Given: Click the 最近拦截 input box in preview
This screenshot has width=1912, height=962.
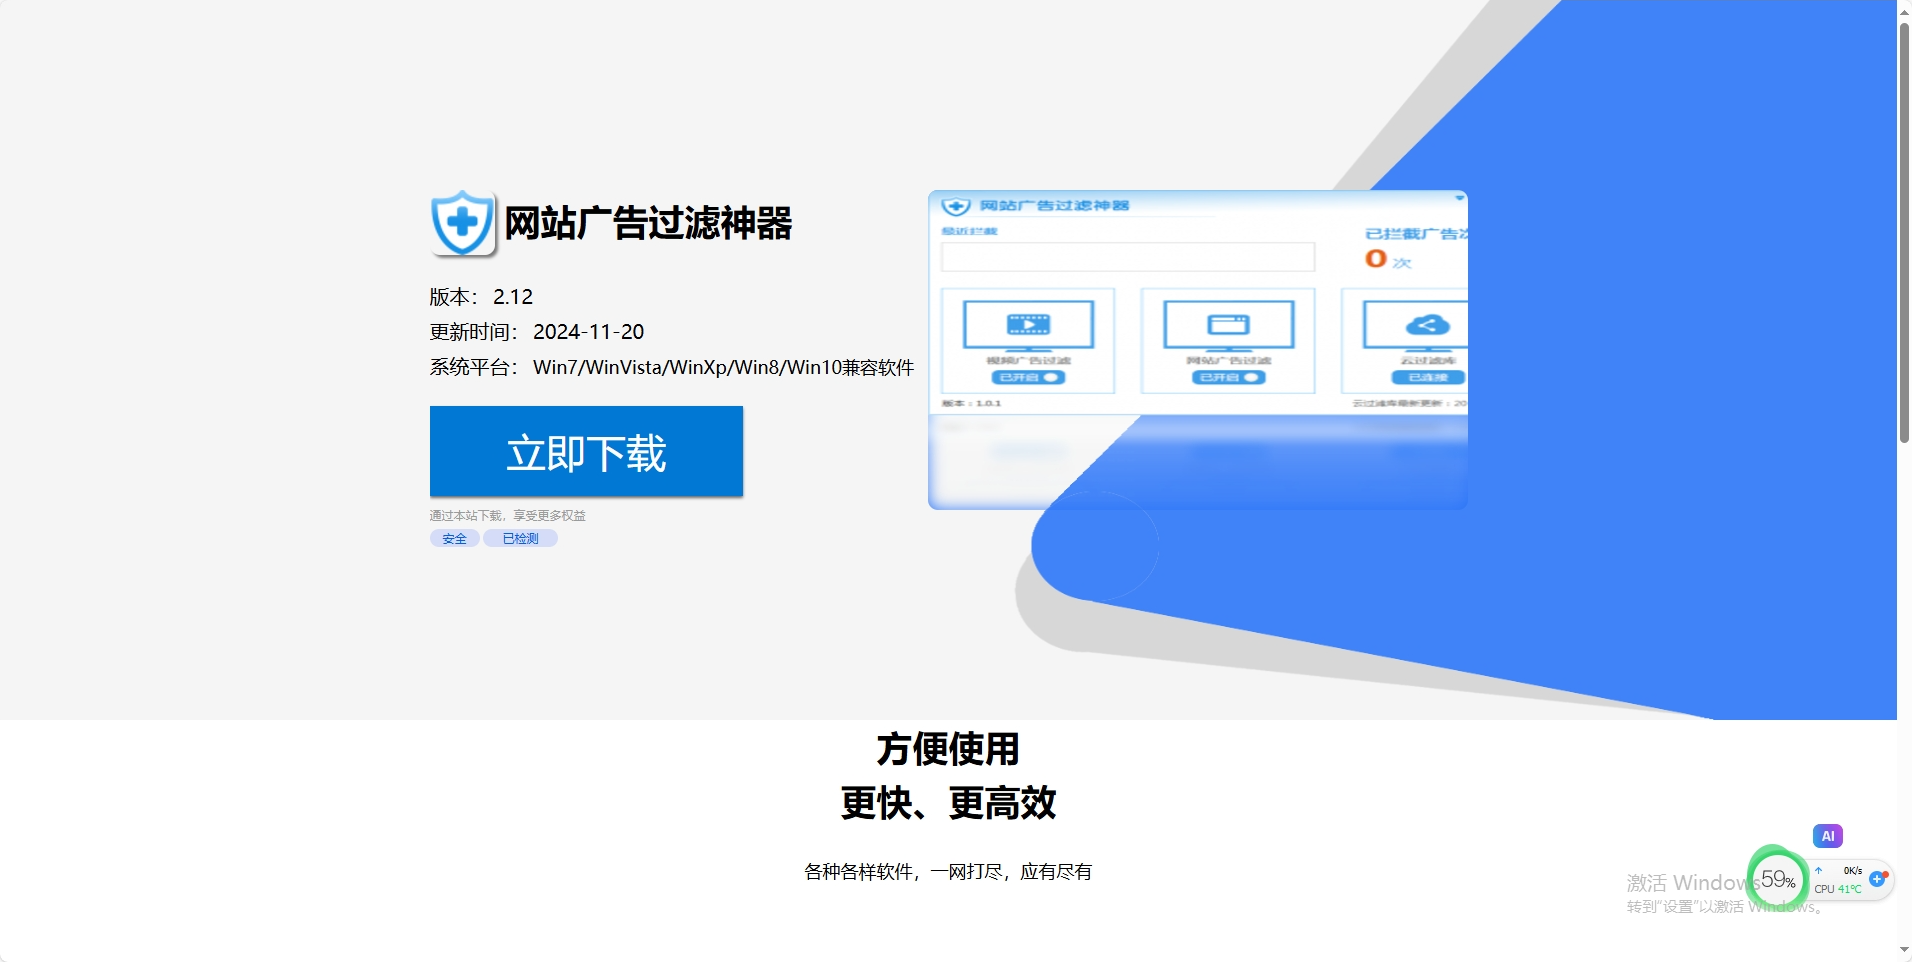Looking at the screenshot, I should point(1126,257).
